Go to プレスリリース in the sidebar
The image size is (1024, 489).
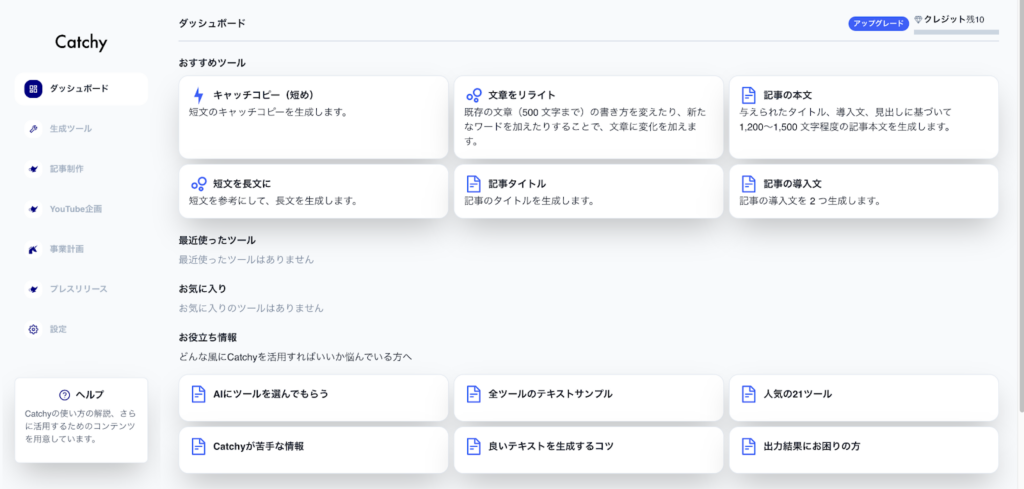[77, 289]
